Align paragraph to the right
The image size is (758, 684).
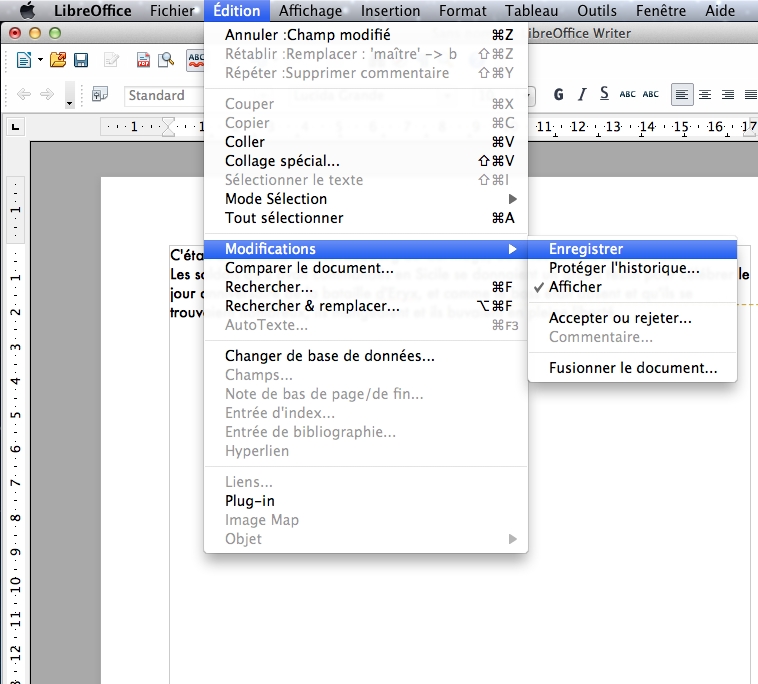point(727,95)
